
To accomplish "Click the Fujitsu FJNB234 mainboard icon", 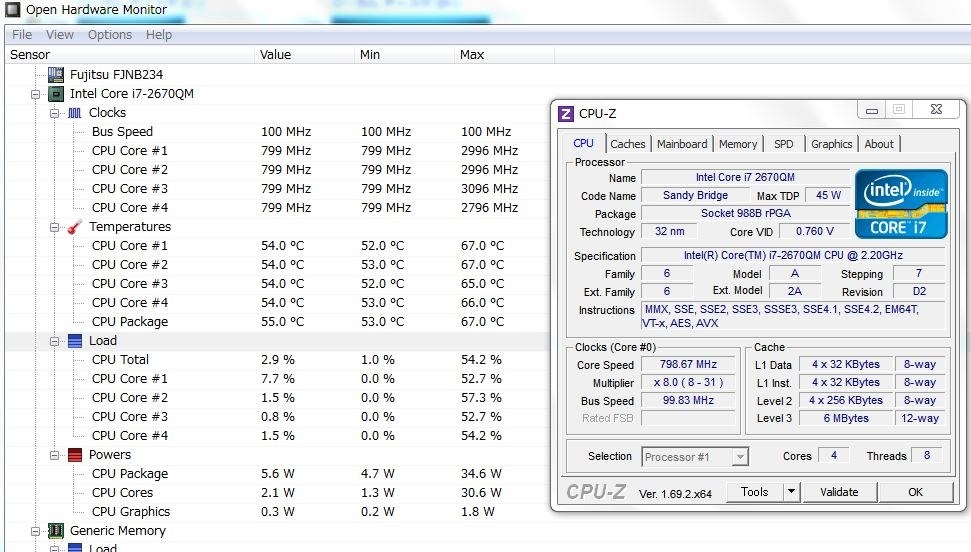I will (x=56, y=75).
